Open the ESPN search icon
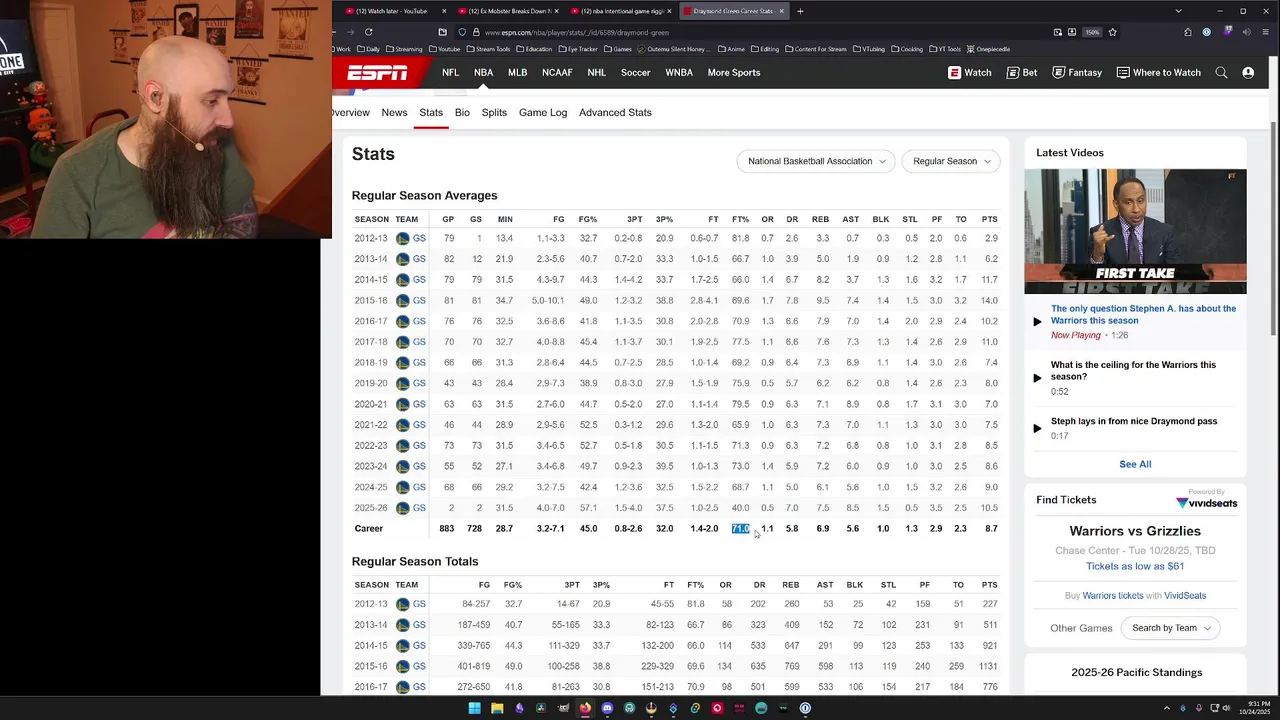Image resolution: width=1280 pixels, height=720 pixels. point(1221,72)
